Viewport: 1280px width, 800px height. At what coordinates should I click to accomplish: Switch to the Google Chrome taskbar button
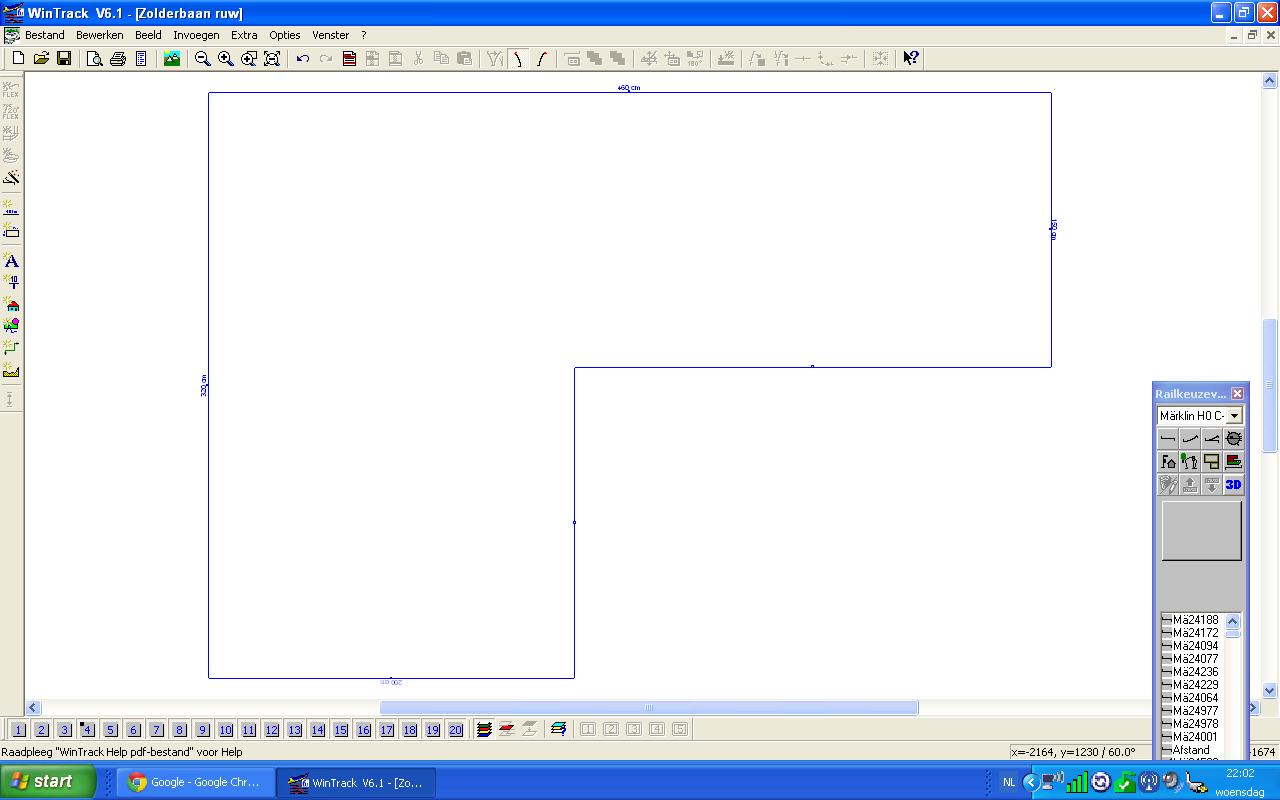coord(195,782)
